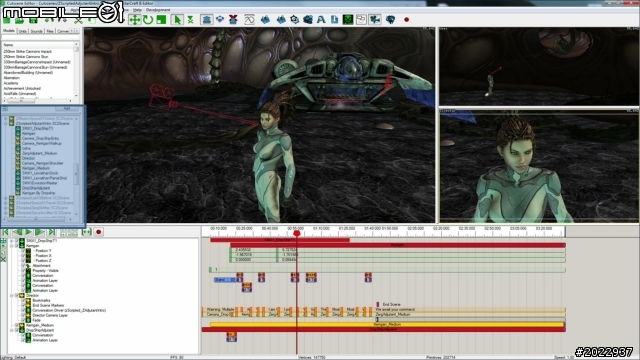The width and height of the screenshot is (640, 360).
Task: Switch to the Files tab
Action: pyautogui.click(x=50, y=31)
